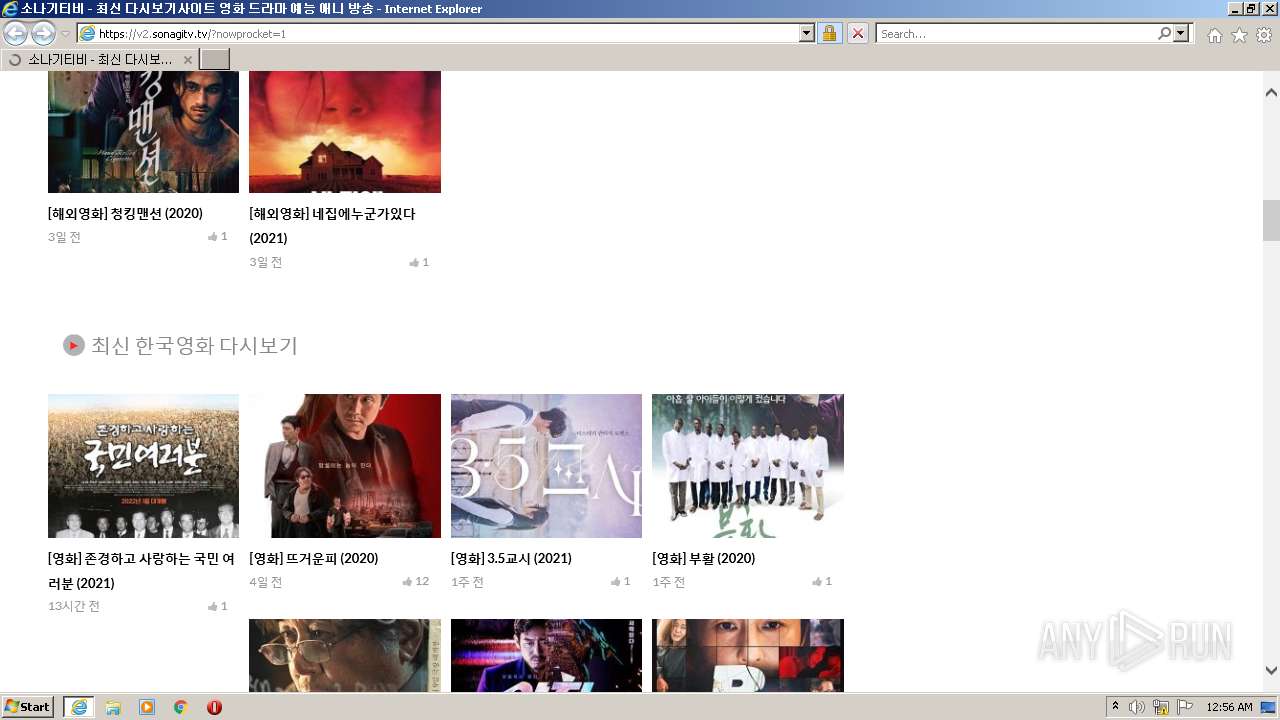
Task: Click inside the Search box
Action: click(1016, 33)
